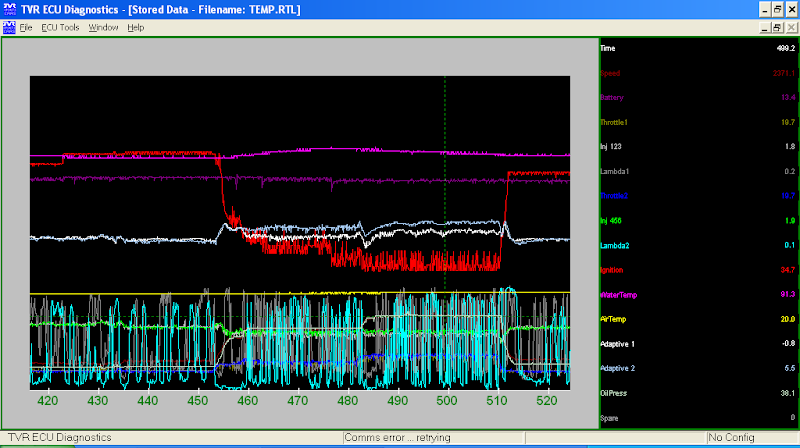The image size is (800, 448).
Task: Select the OilPress channel label
Action: pos(613,393)
